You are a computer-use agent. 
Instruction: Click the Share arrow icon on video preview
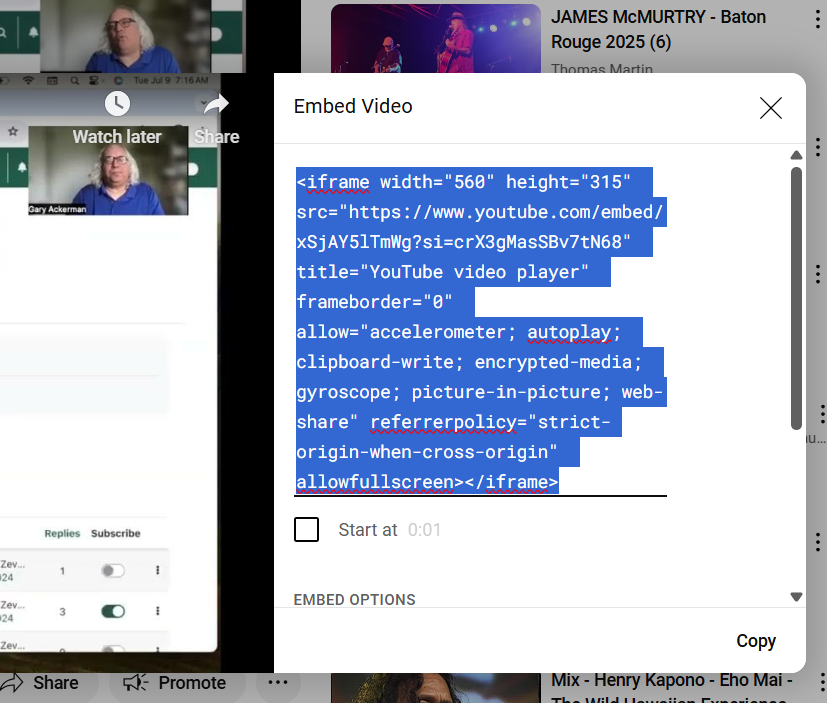pyautogui.click(x=216, y=104)
